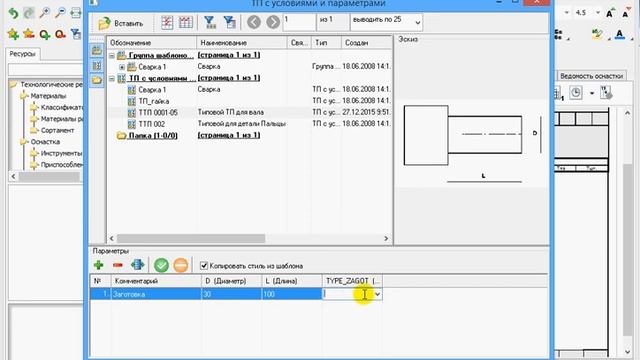Click the Обозначение column header
640x360 pixels.
151,42
